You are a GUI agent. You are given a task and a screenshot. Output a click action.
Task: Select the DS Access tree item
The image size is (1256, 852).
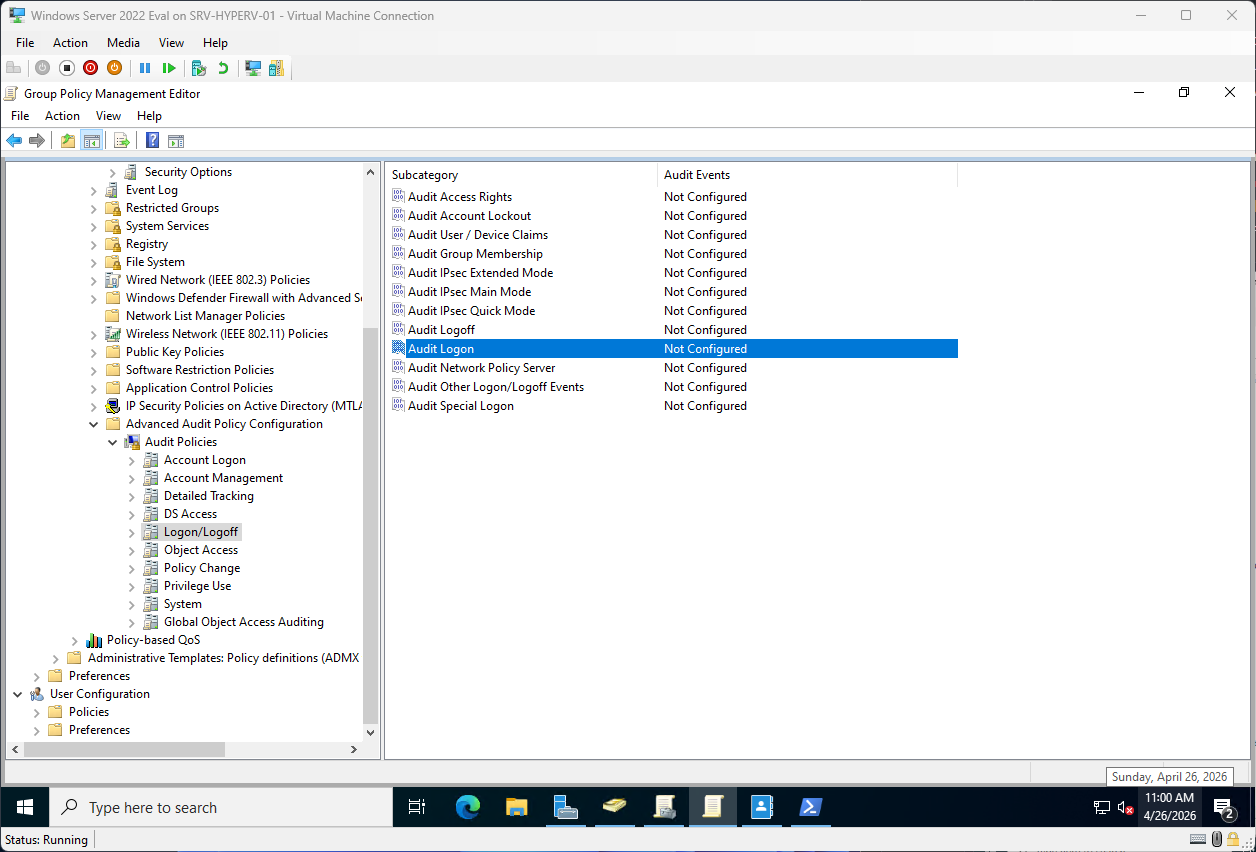(190, 514)
